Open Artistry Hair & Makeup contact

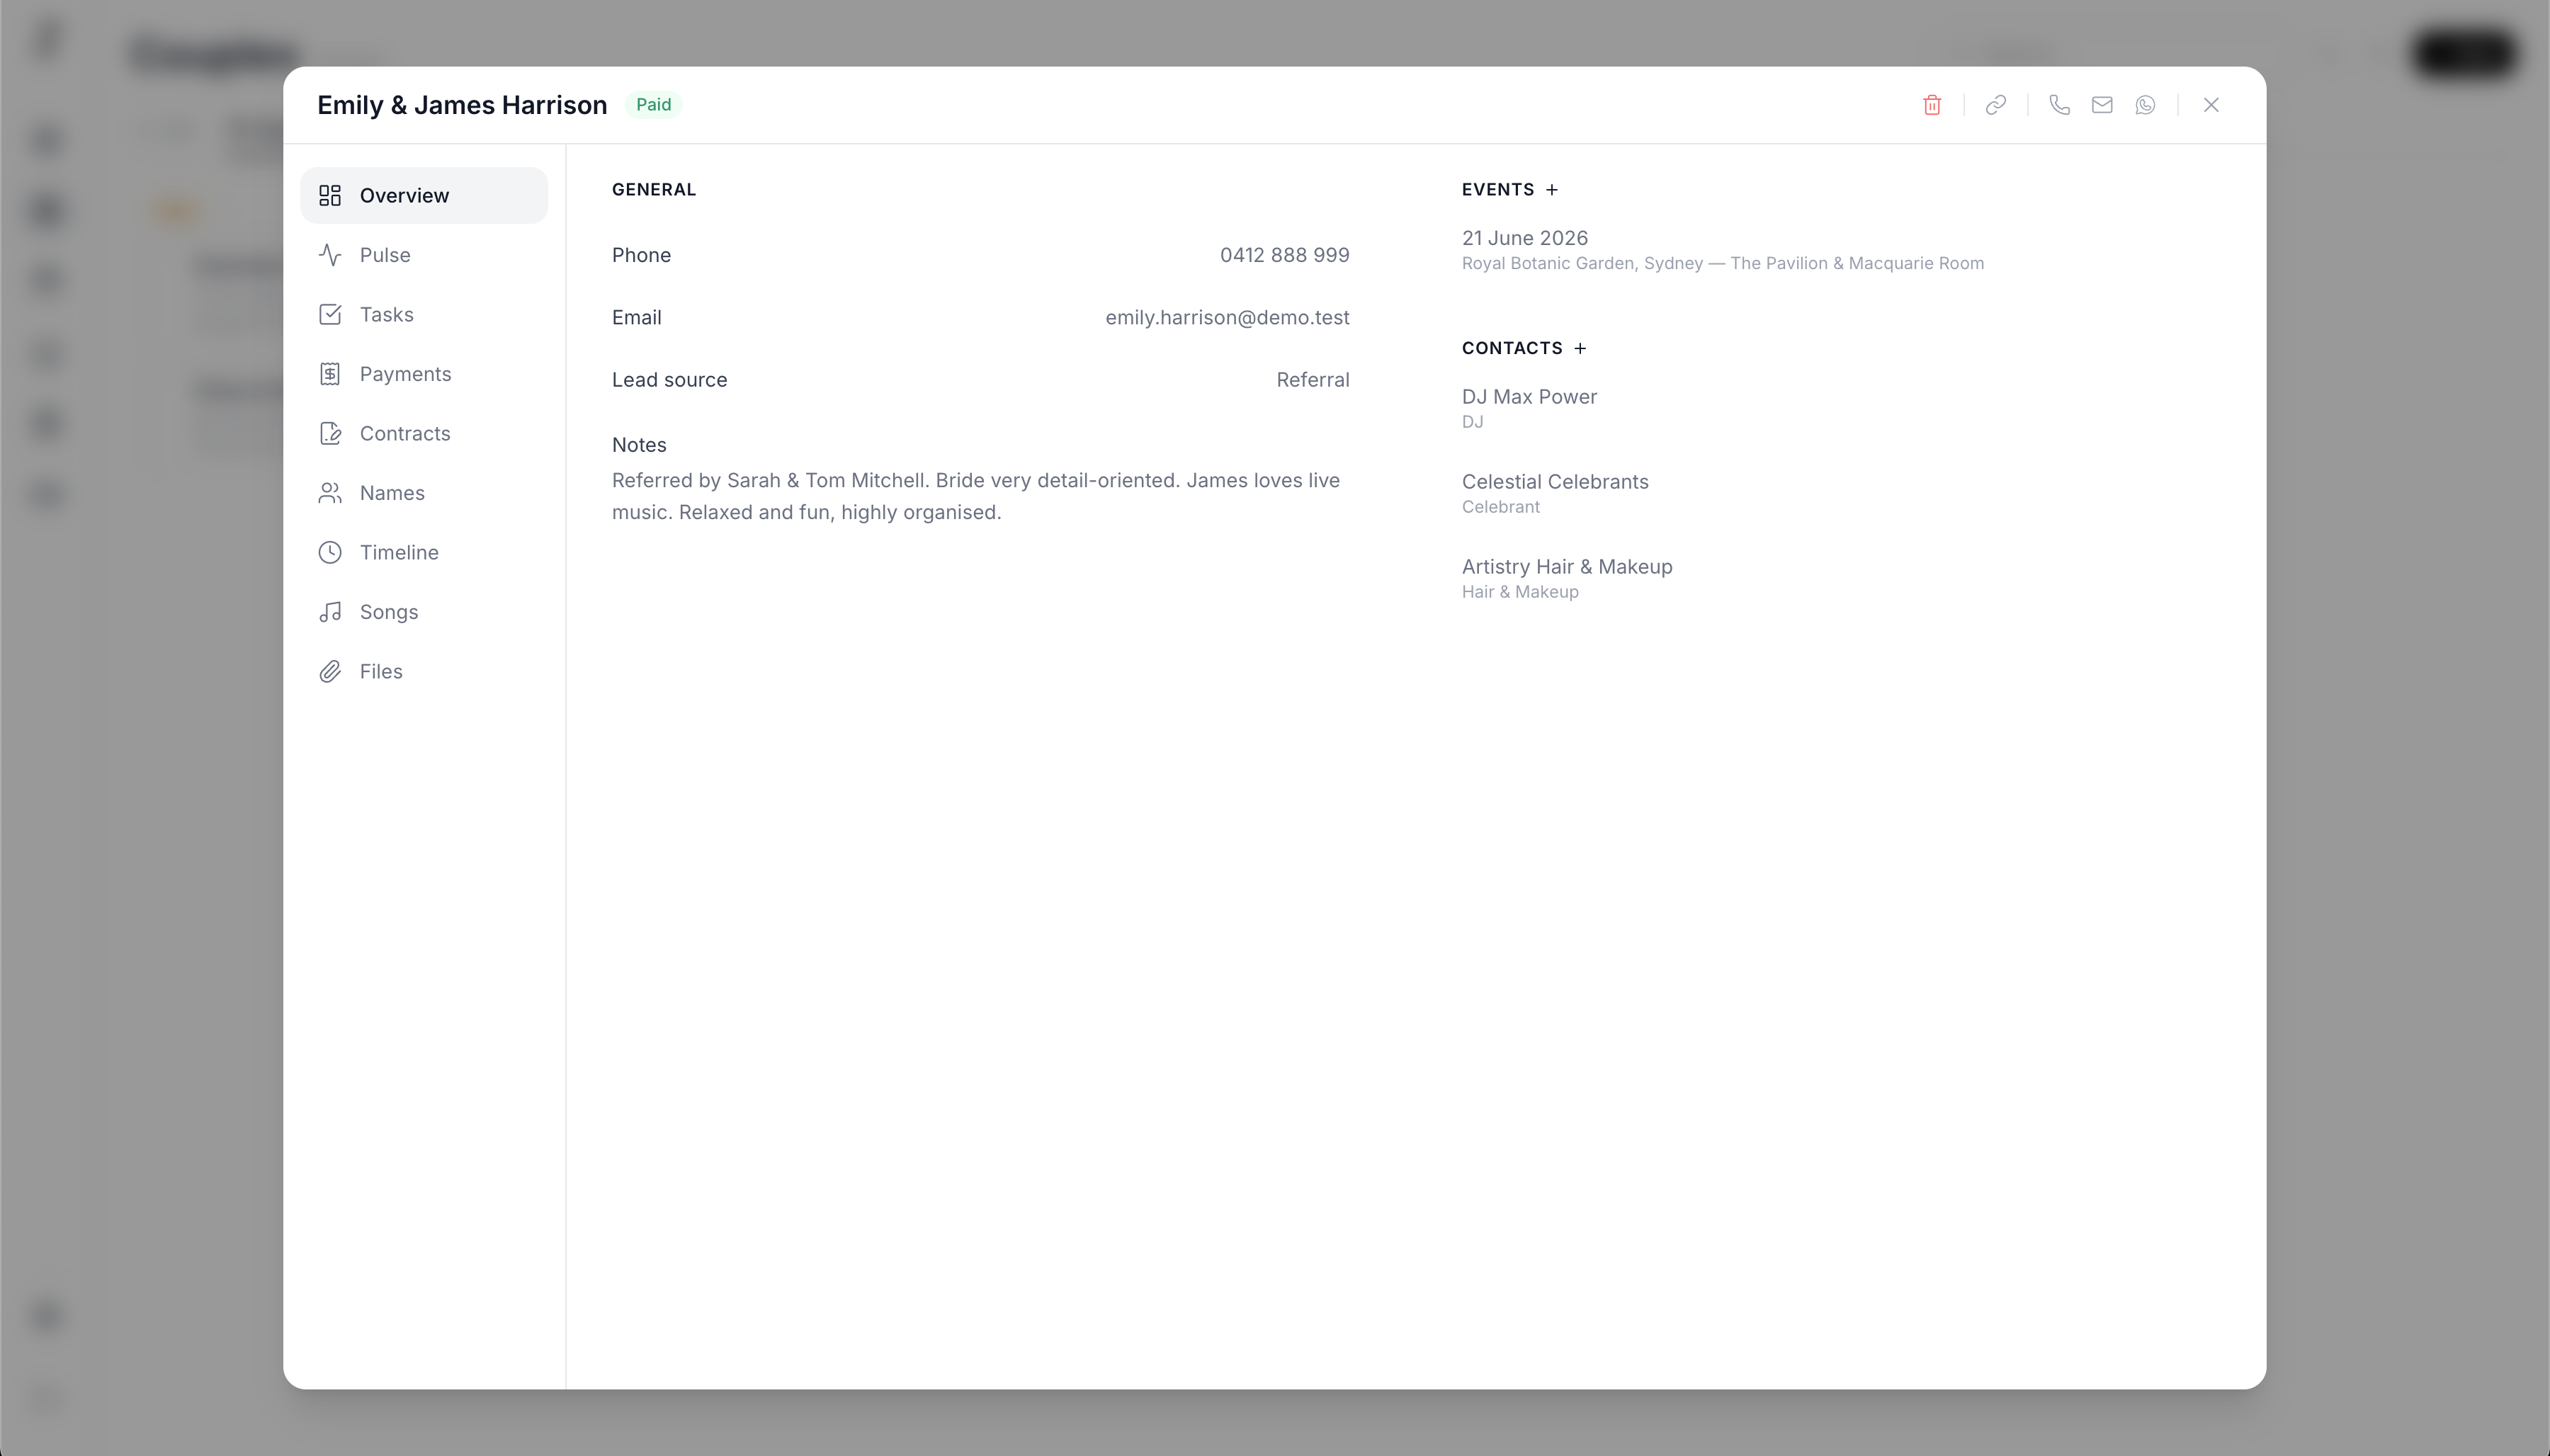coord(1567,567)
